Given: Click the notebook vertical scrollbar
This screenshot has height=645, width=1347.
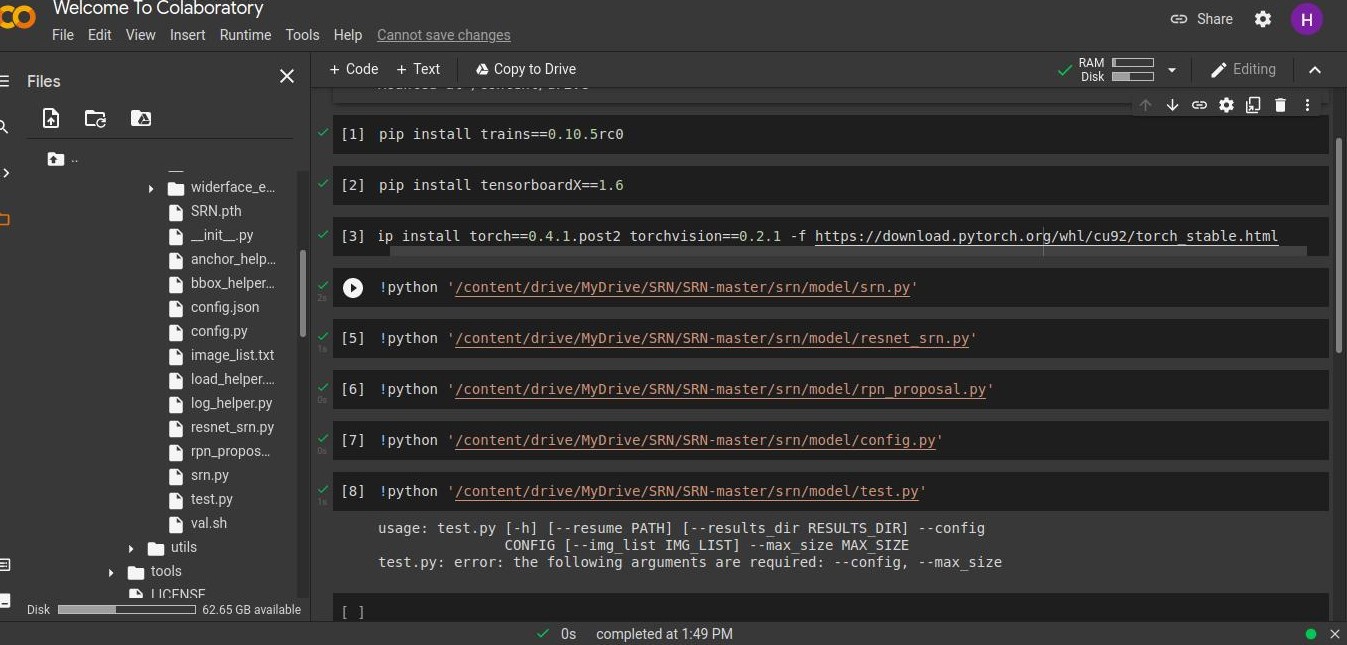Looking at the screenshot, I should 1341,245.
